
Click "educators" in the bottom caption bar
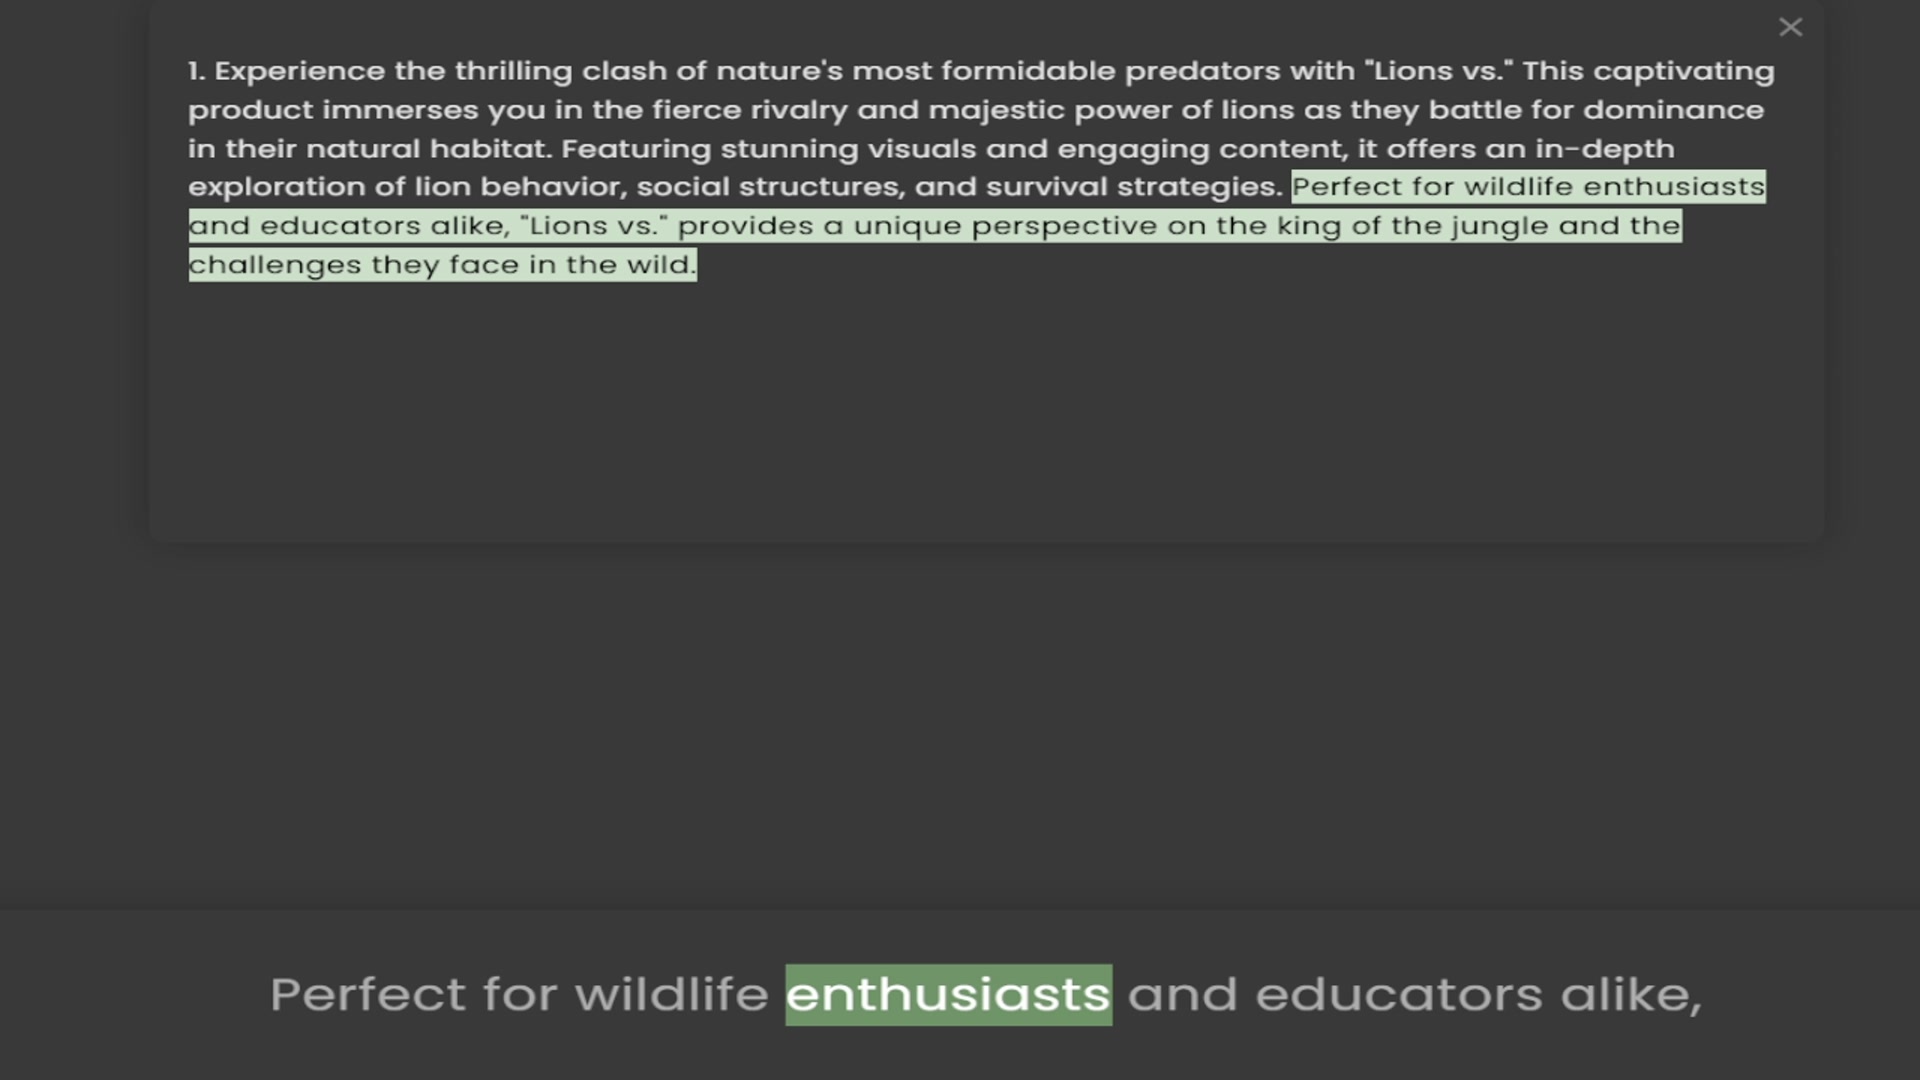(x=1398, y=995)
